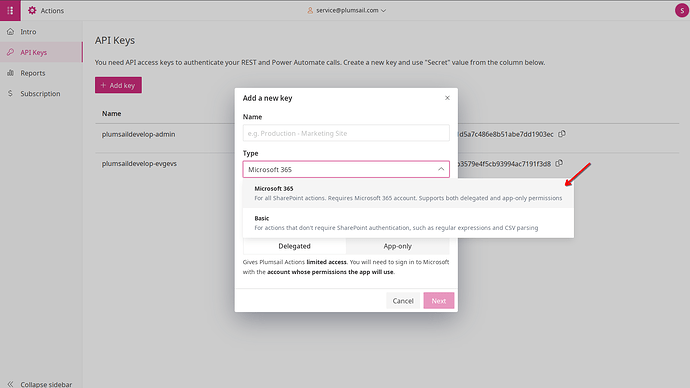Click the Actions app title
The height and width of the screenshot is (388, 690).
click(52, 11)
